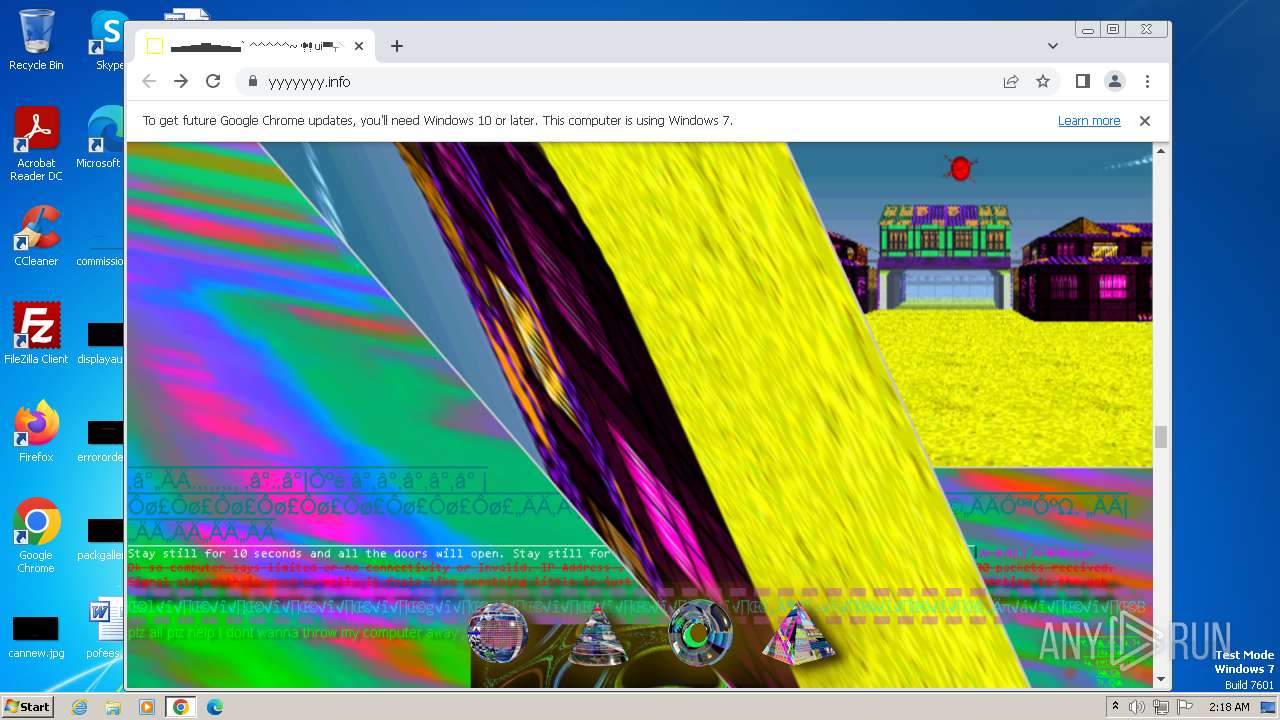Open Chrome's three-dot menu
Viewport: 1280px width, 720px height.
pyautogui.click(x=1147, y=81)
